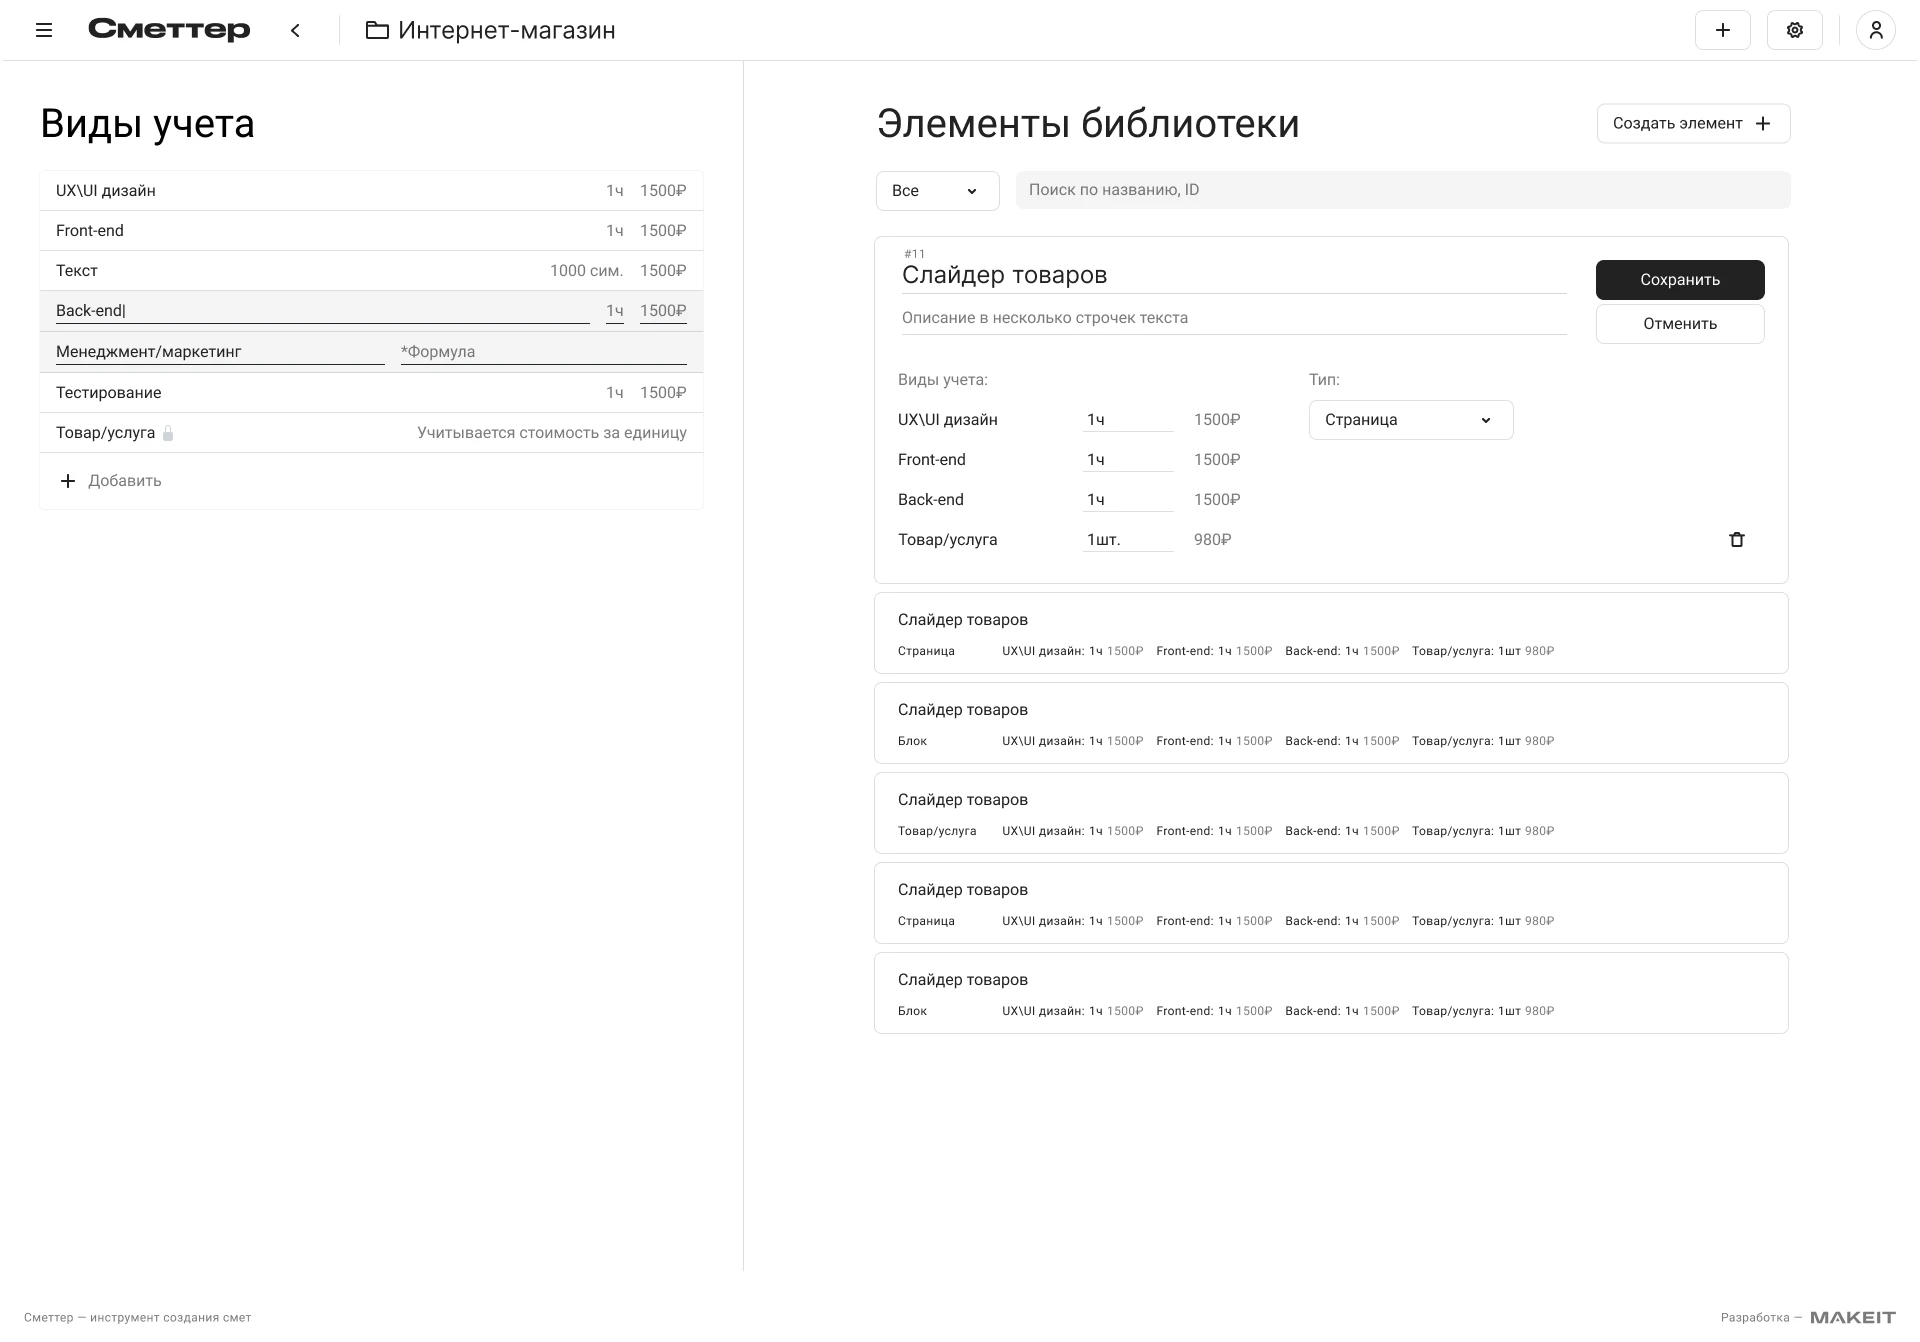Screen dimensions: 1920x1342
Task: Select the Товар/услуга accounting row
Action: 371,433
